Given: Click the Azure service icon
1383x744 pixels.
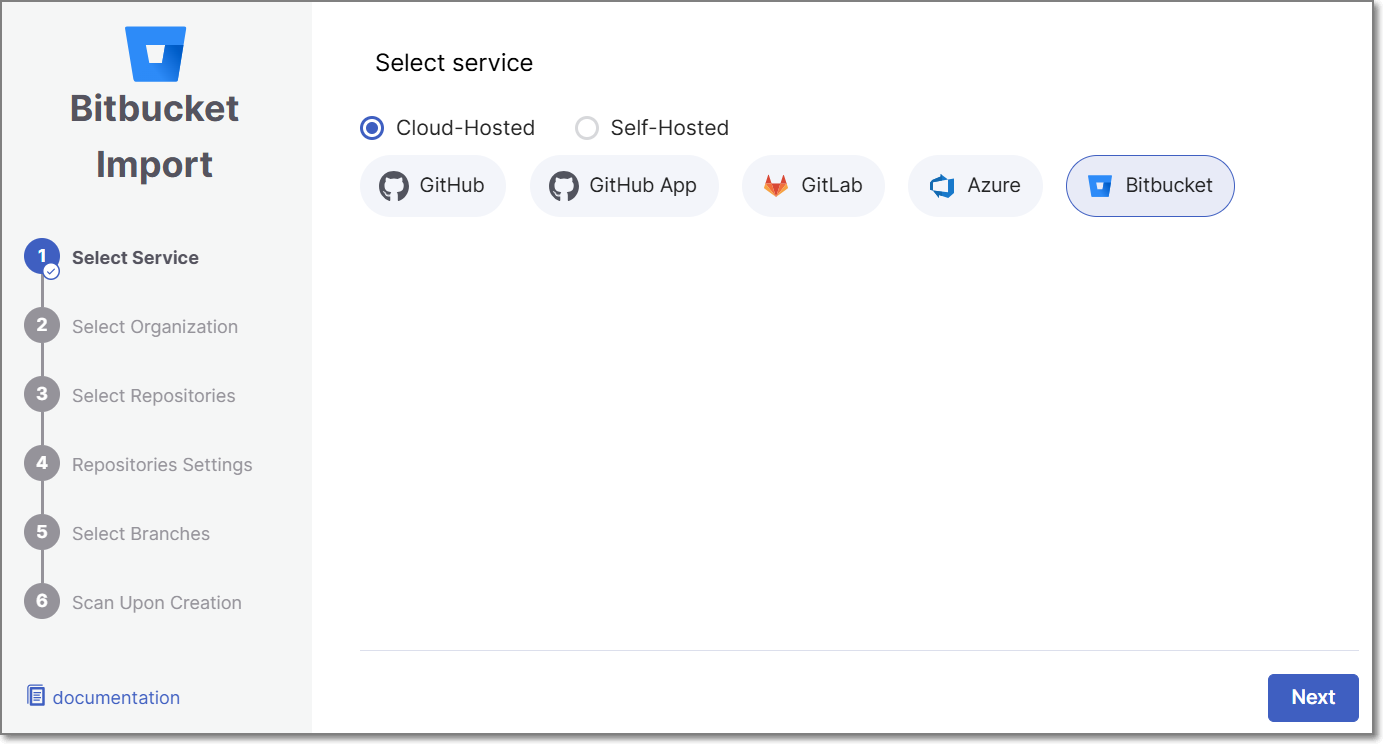Looking at the screenshot, I should click(941, 186).
